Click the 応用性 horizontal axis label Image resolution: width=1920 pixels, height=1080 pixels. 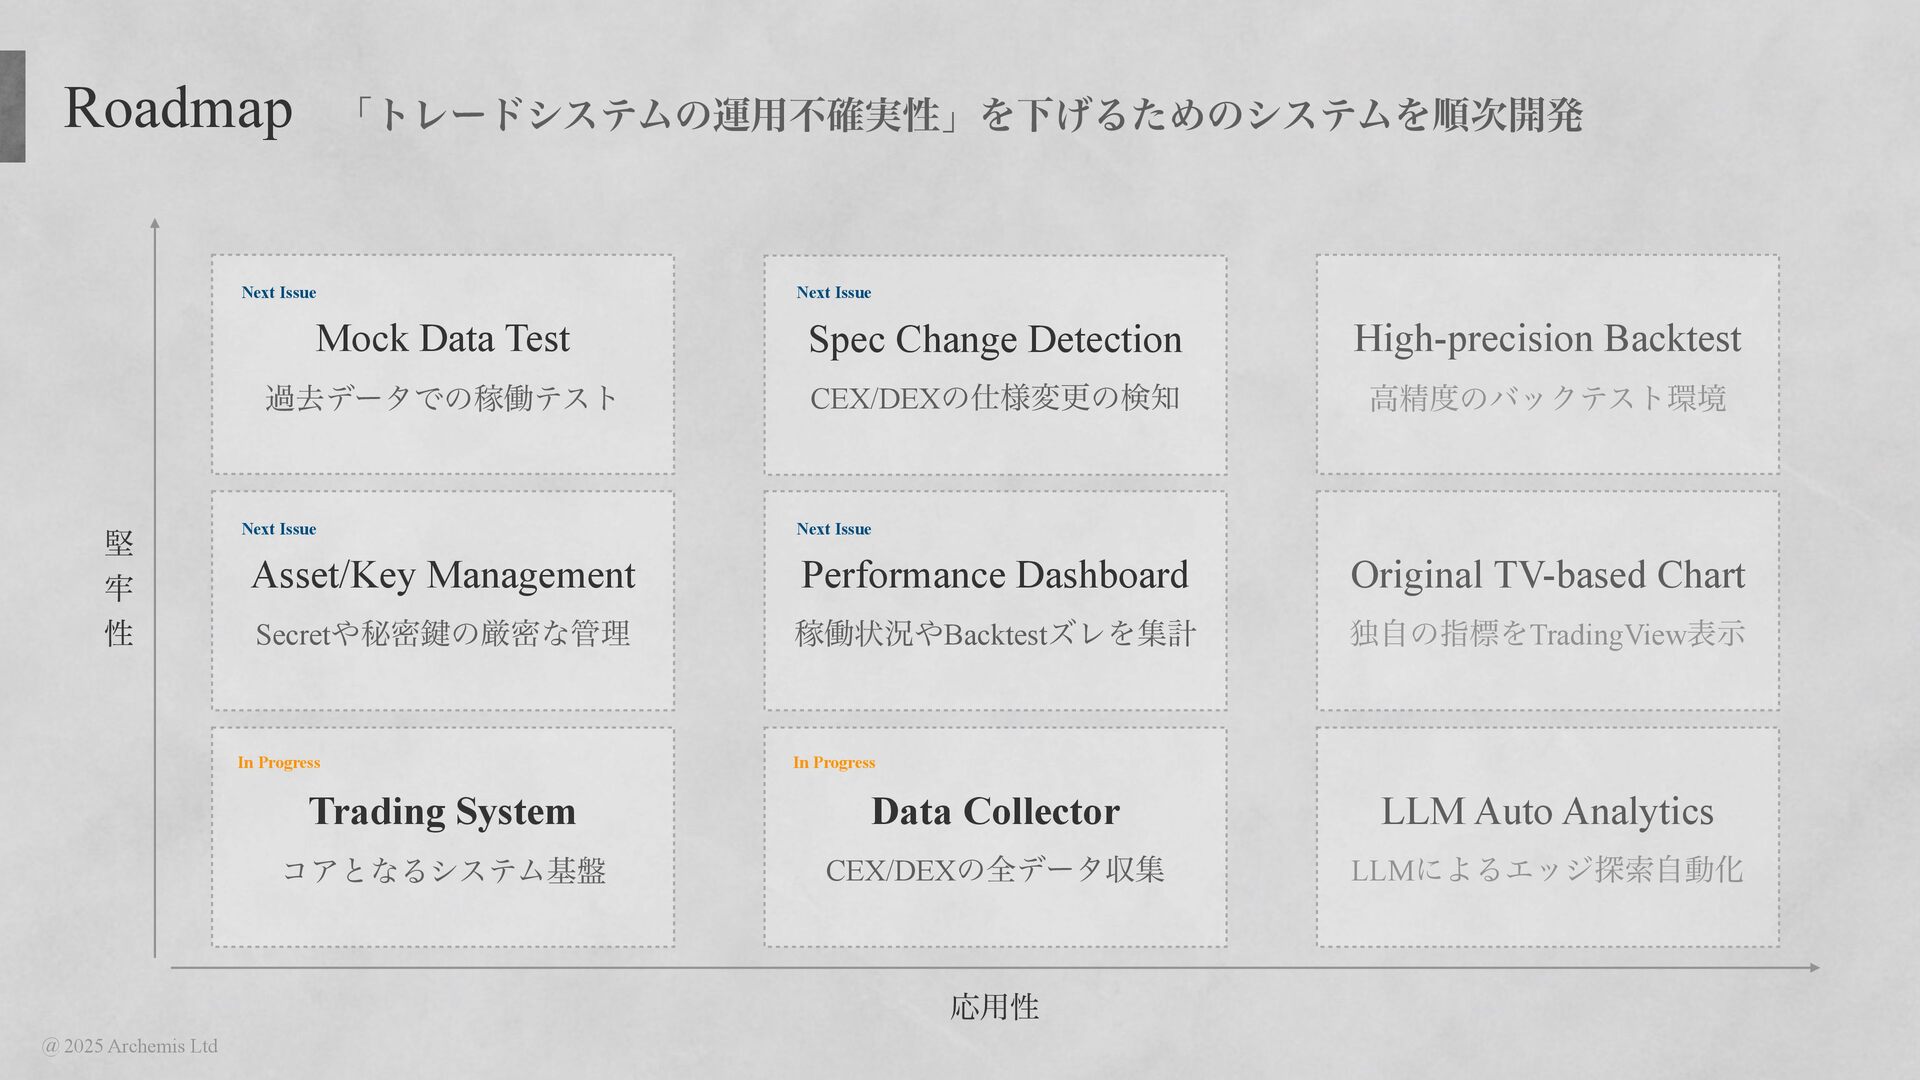click(994, 1006)
